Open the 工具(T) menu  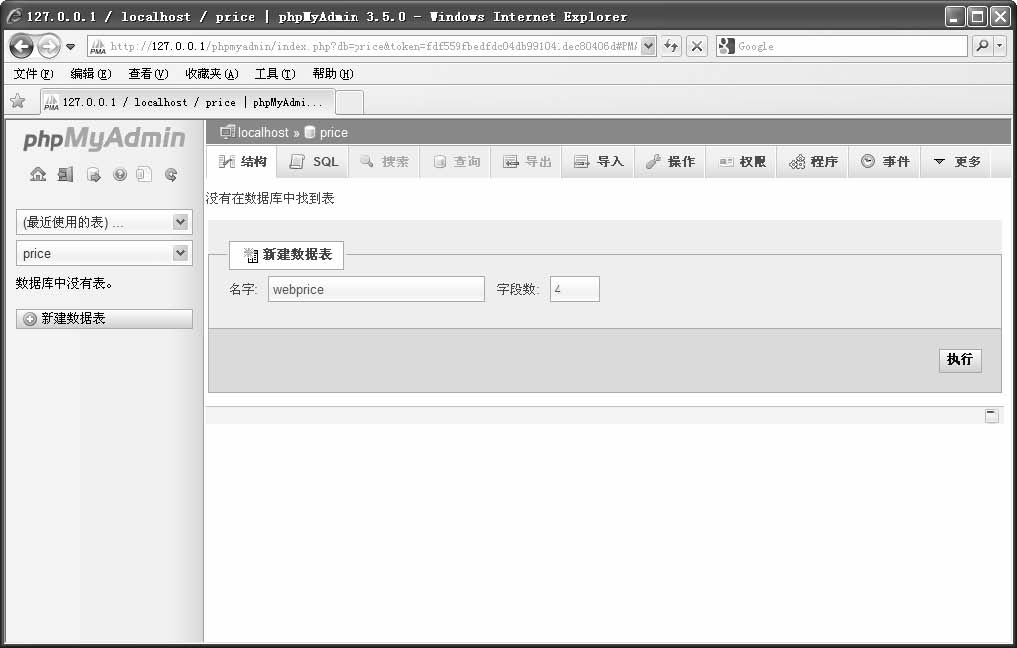[x=275, y=74]
